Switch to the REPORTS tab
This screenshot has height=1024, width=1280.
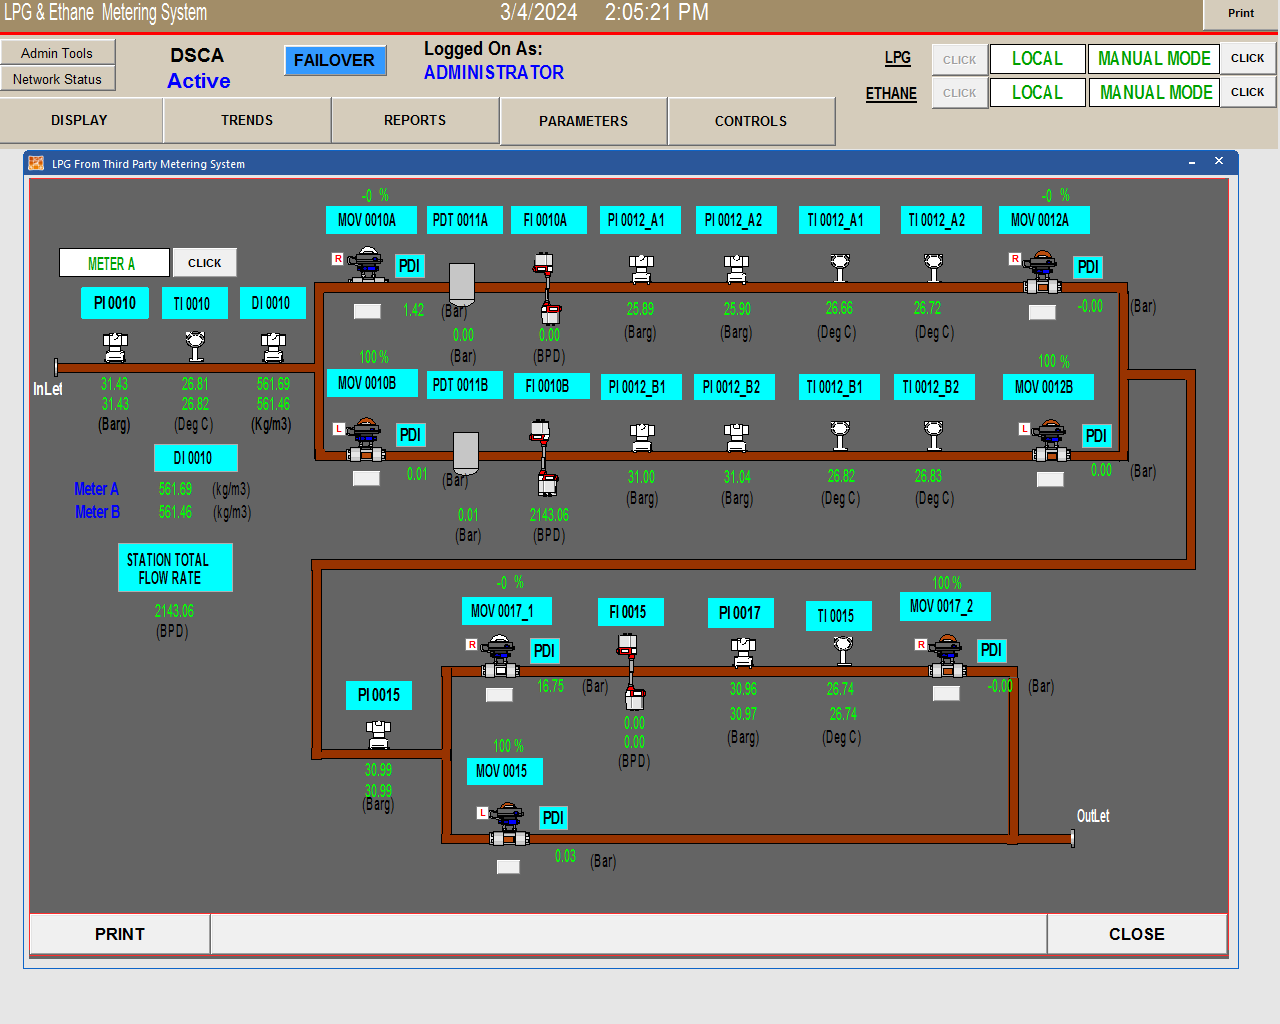tap(415, 121)
